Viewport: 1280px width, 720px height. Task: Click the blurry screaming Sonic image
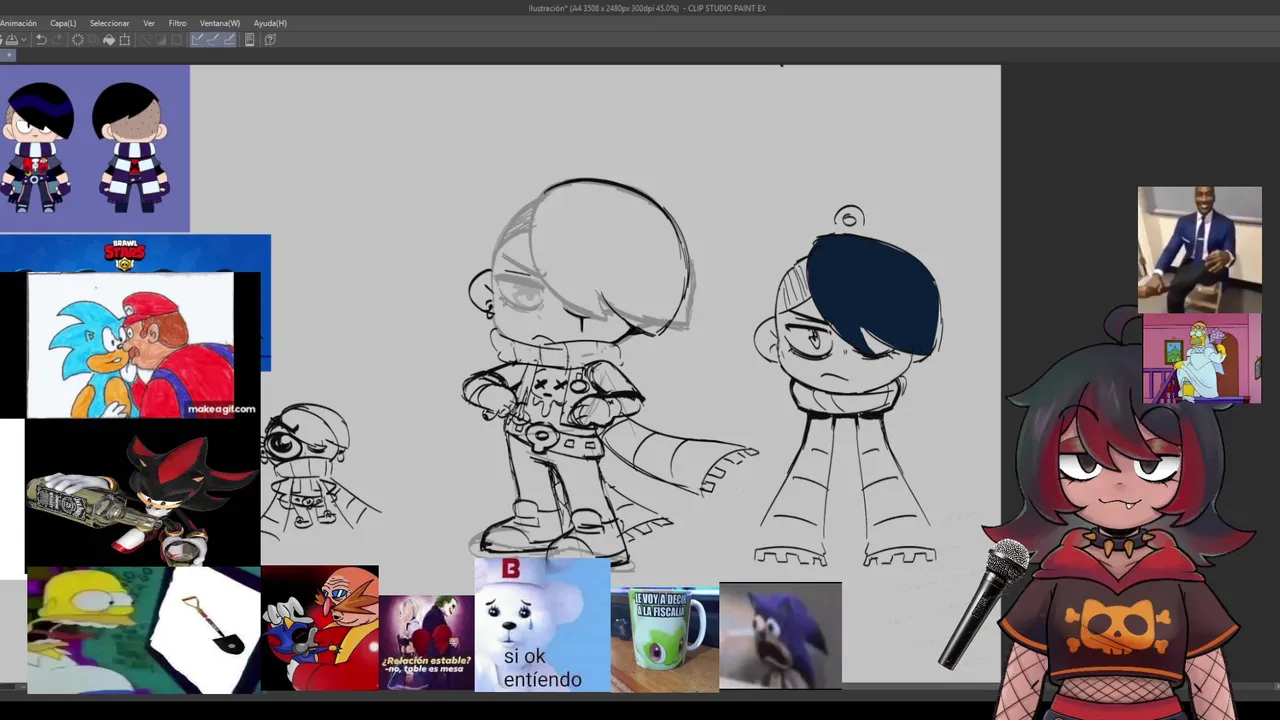coord(780,636)
